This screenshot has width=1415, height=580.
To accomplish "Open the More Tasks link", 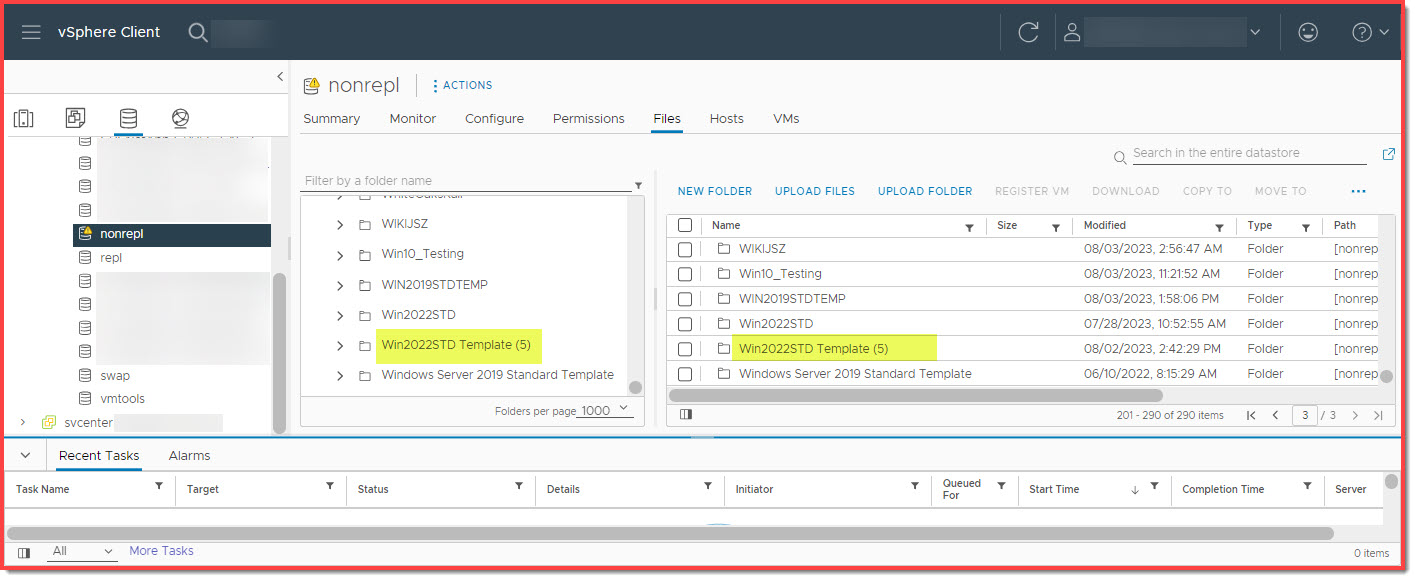I will (x=161, y=551).
